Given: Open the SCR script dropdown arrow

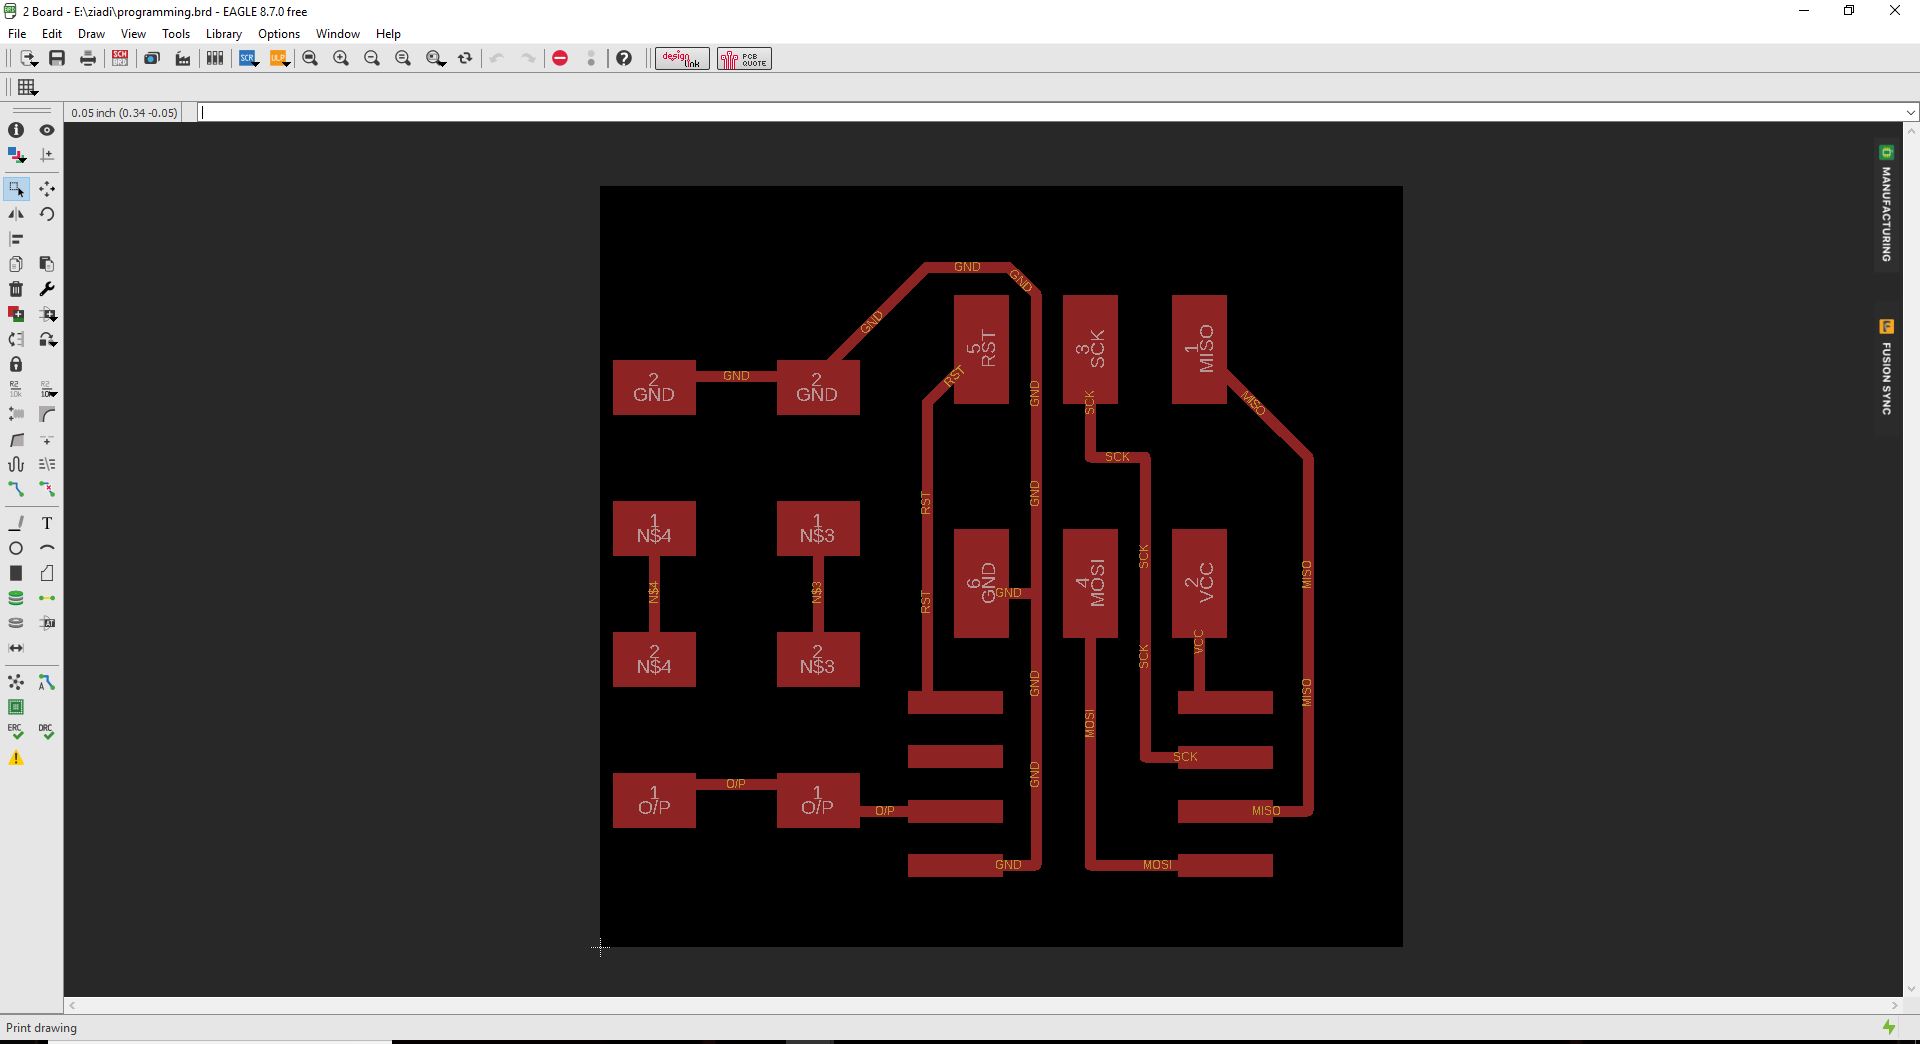Looking at the screenshot, I should (256, 64).
